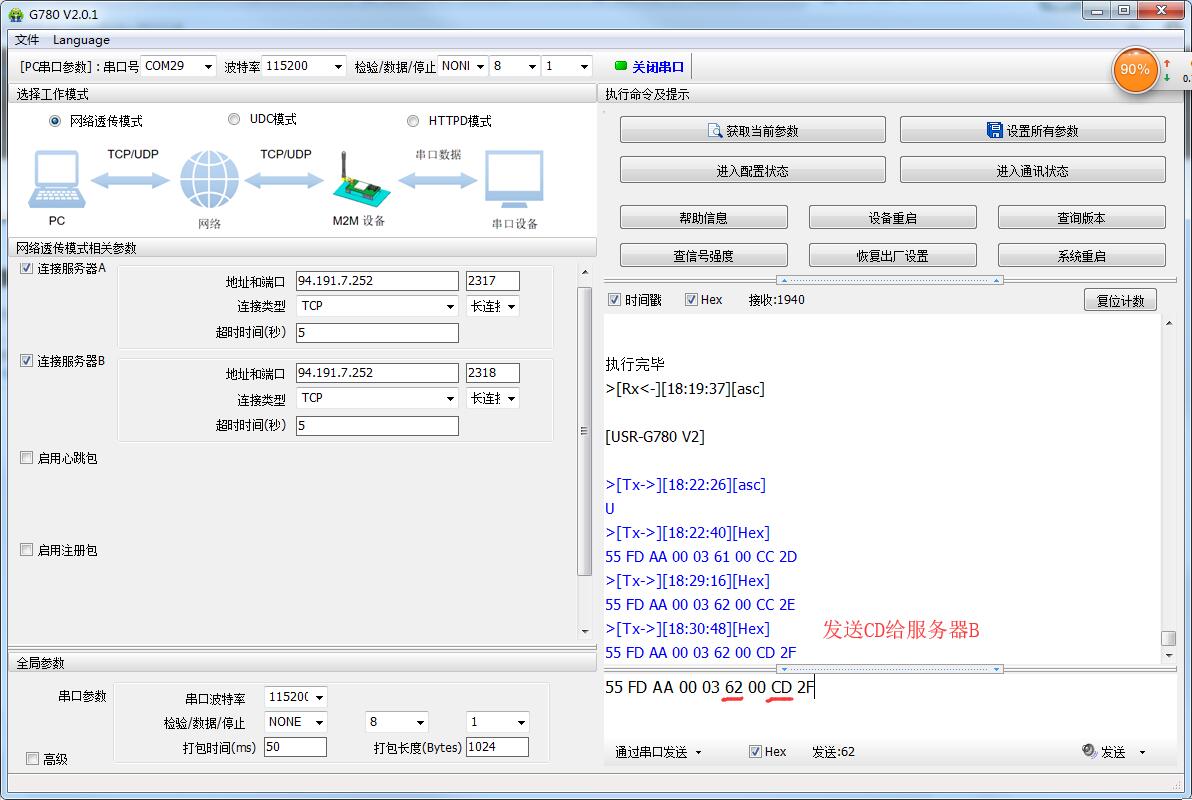This screenshot has width=1192, height=800.
Task: Click the 设备重启 button
Action: (x=892, y=217)
